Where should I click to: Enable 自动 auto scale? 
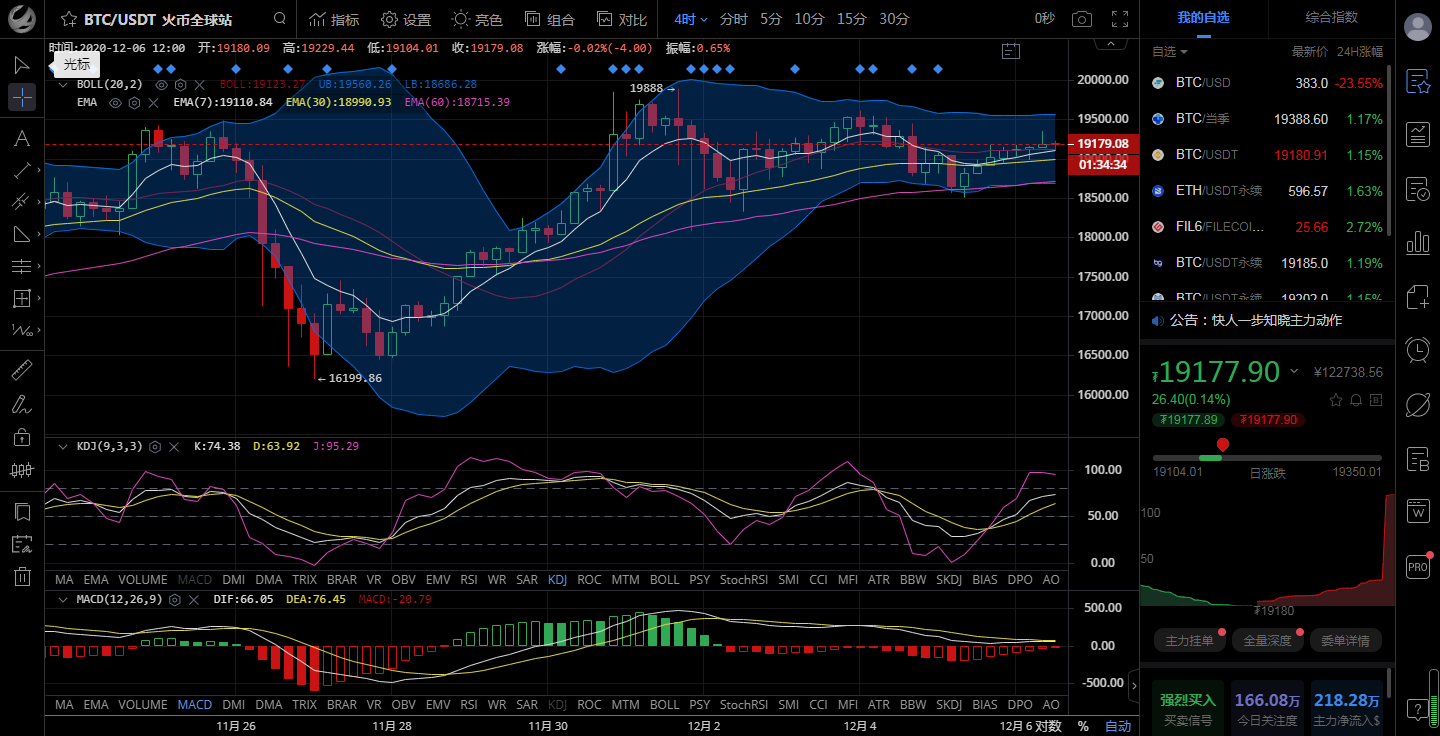(1118, 726)
